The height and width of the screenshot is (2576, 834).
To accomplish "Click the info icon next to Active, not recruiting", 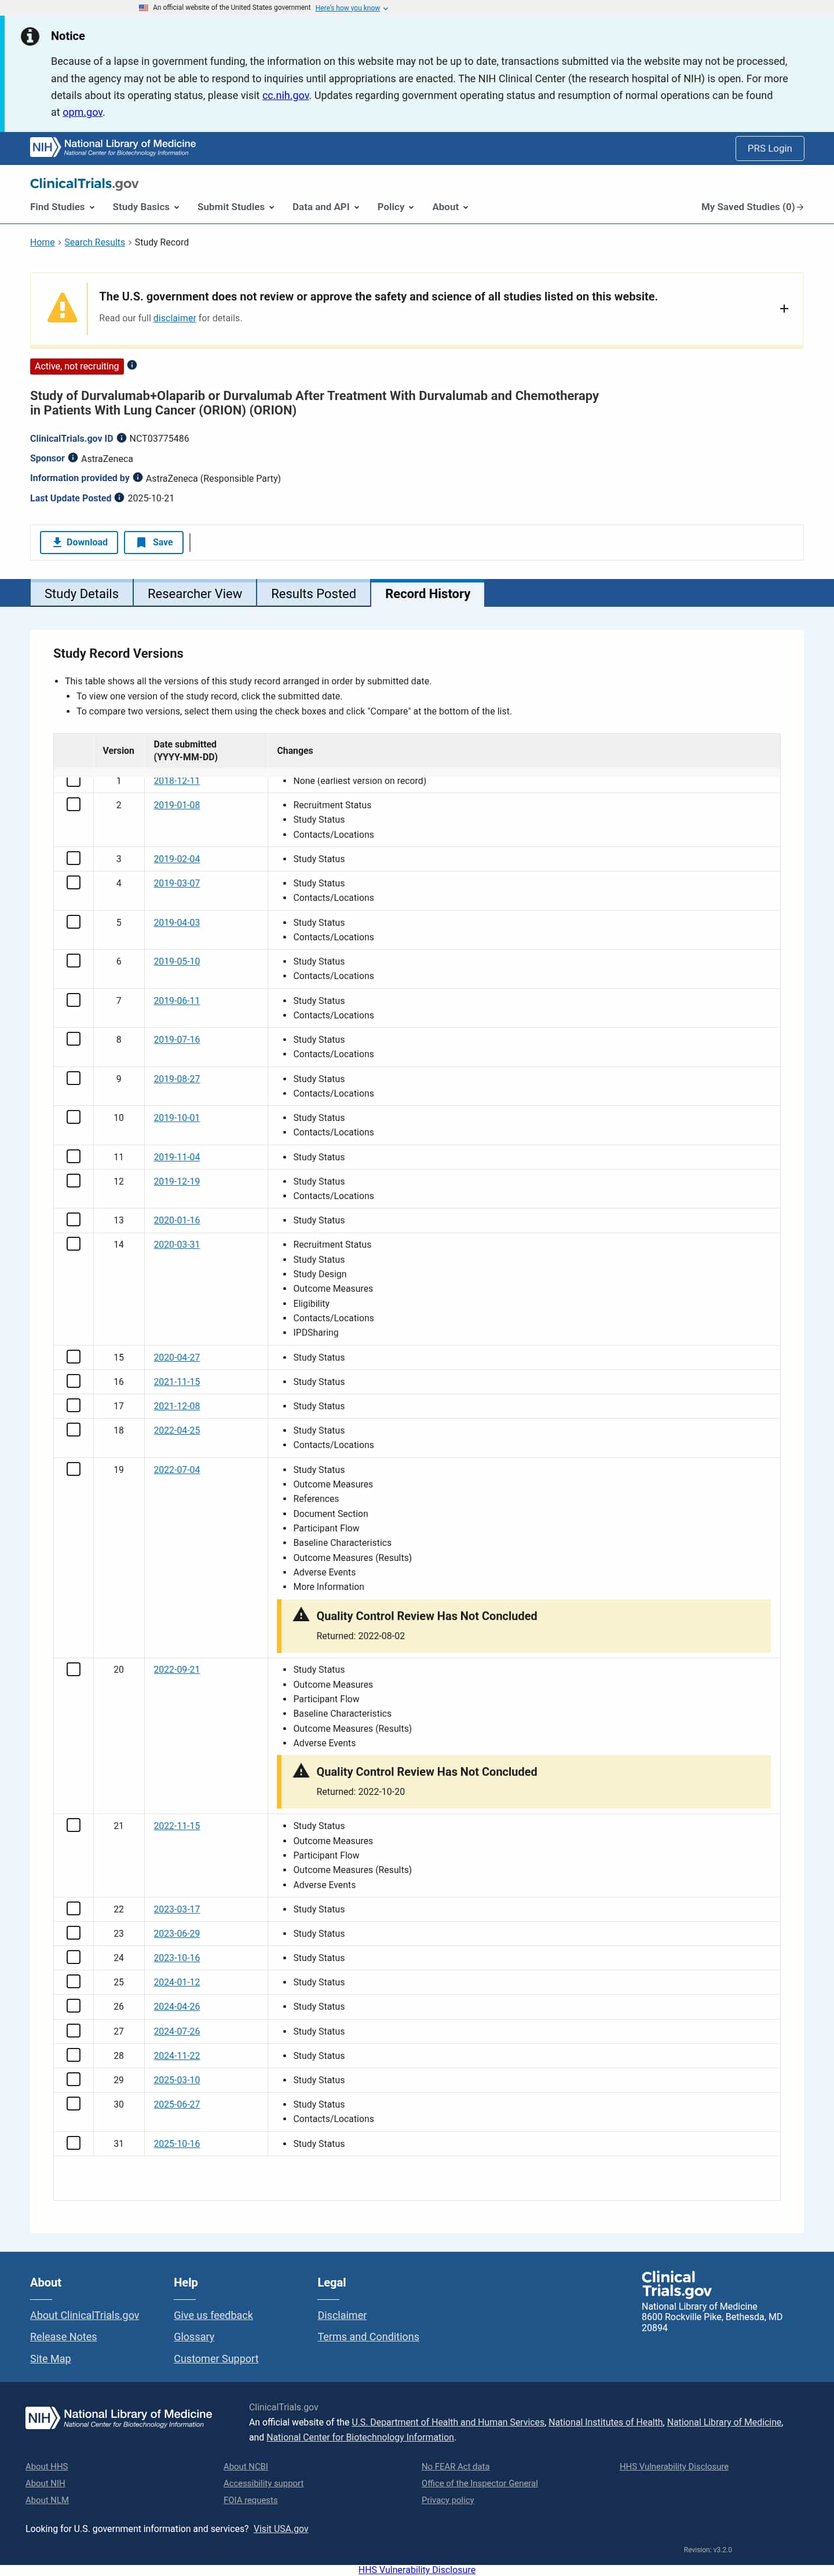I will coord(132,365).
